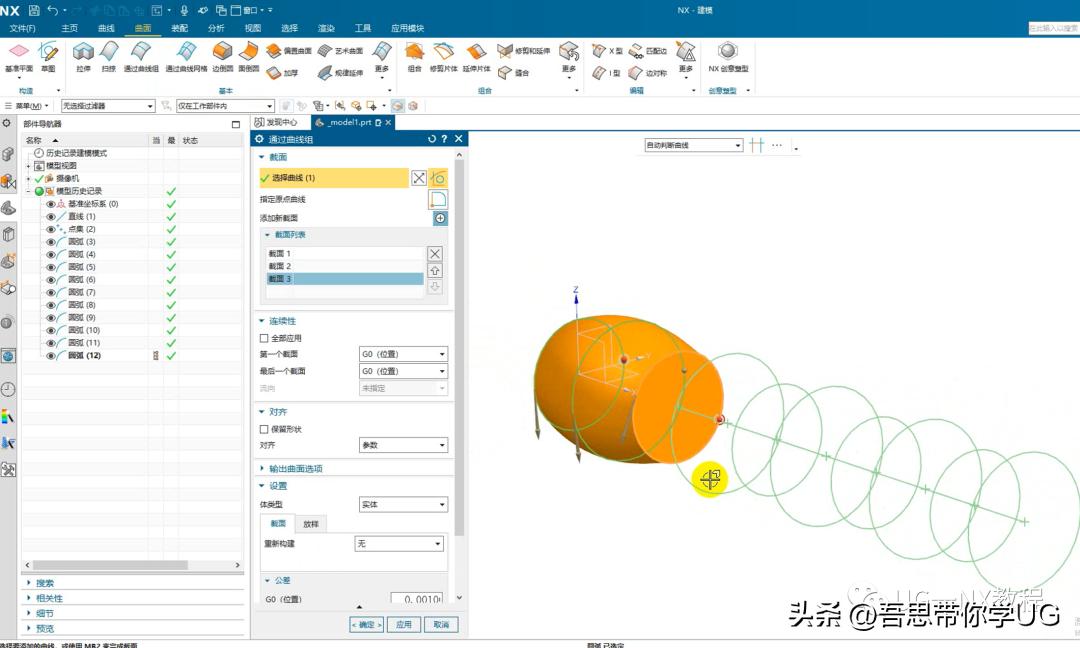The image size is (1080, 648).
Task: Click the 添加新截面 plus icon
Action: [440, 218]
